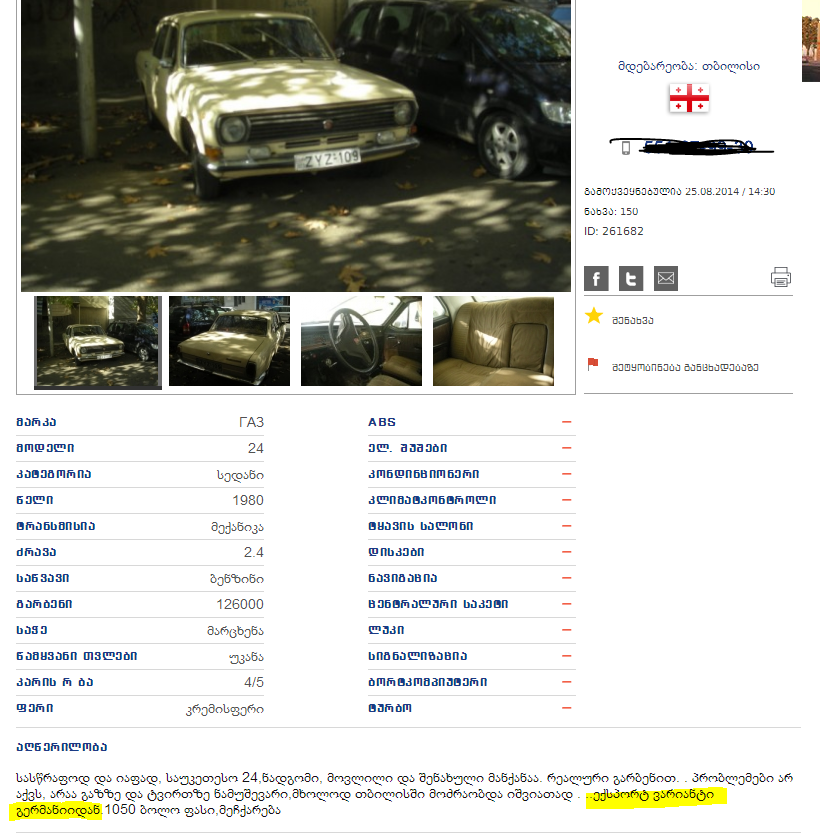Click the listing ID: 261682 text
Screen dimensions: 820x833
click(x=613, y=232)
